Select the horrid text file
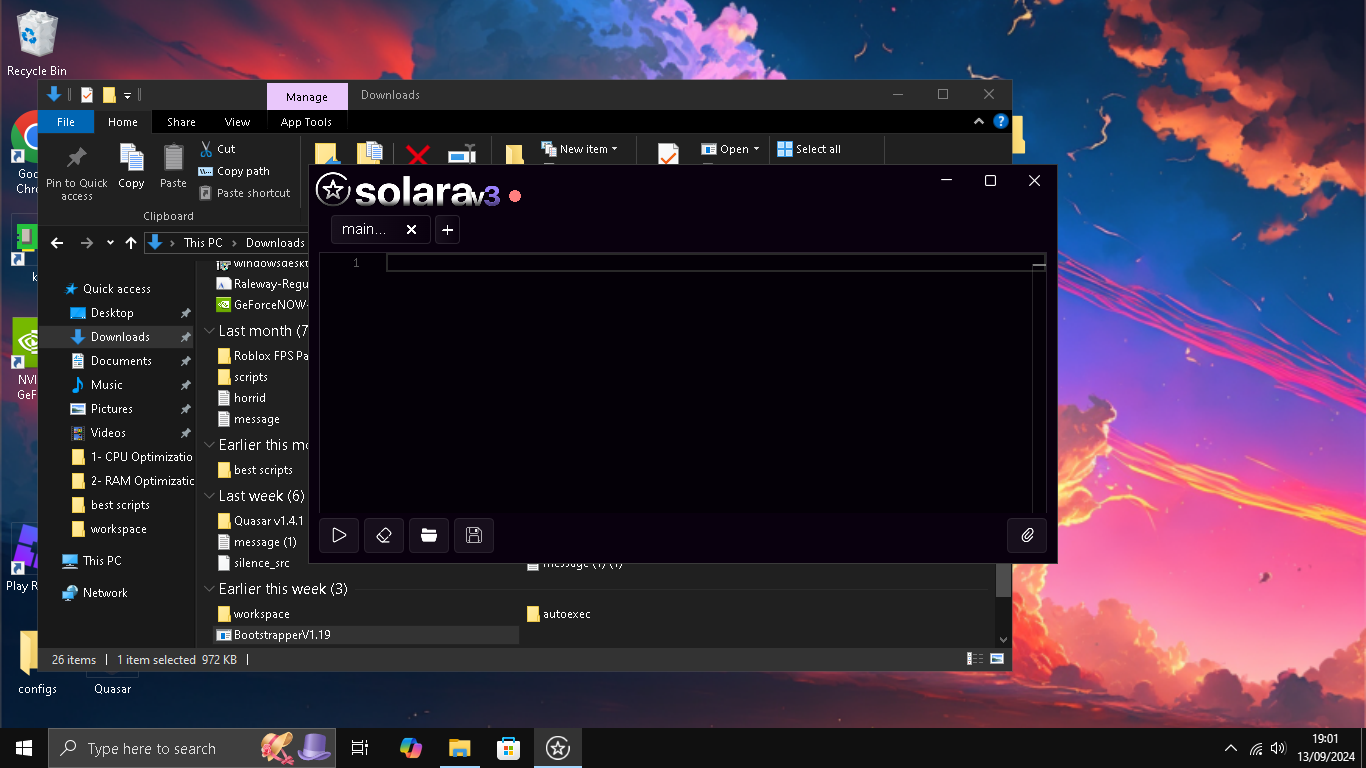 [x=242, y=398]
